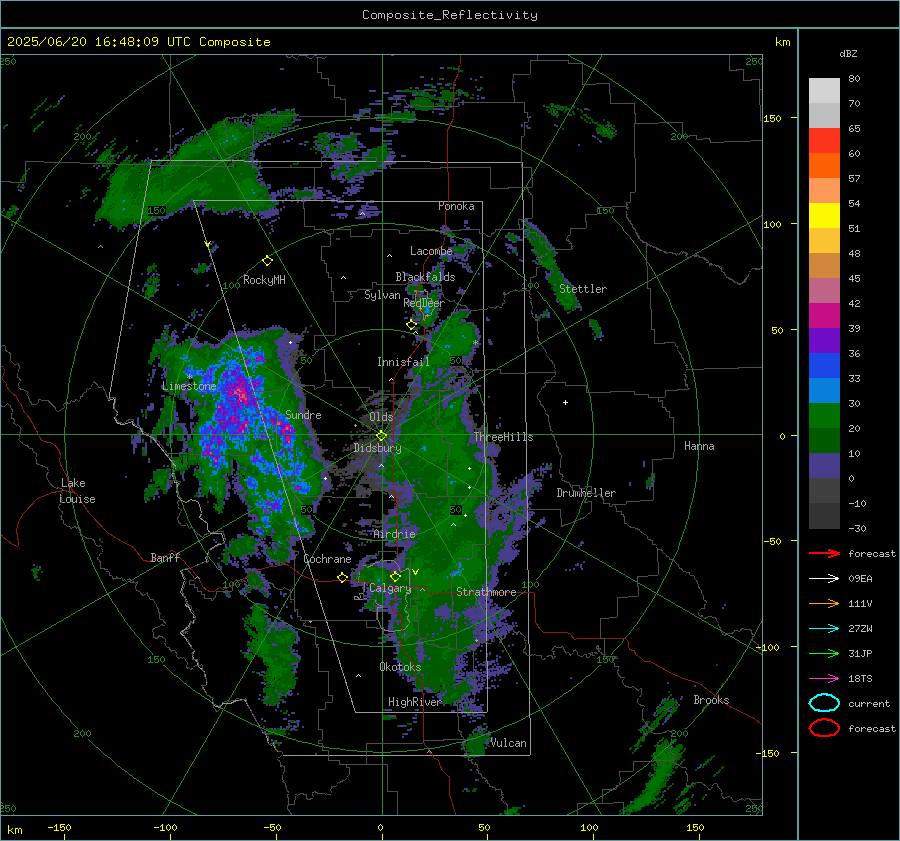Click the yellow diamond marker beside RockyMH
The image size is (900, 841).
[x=267, y=261]
